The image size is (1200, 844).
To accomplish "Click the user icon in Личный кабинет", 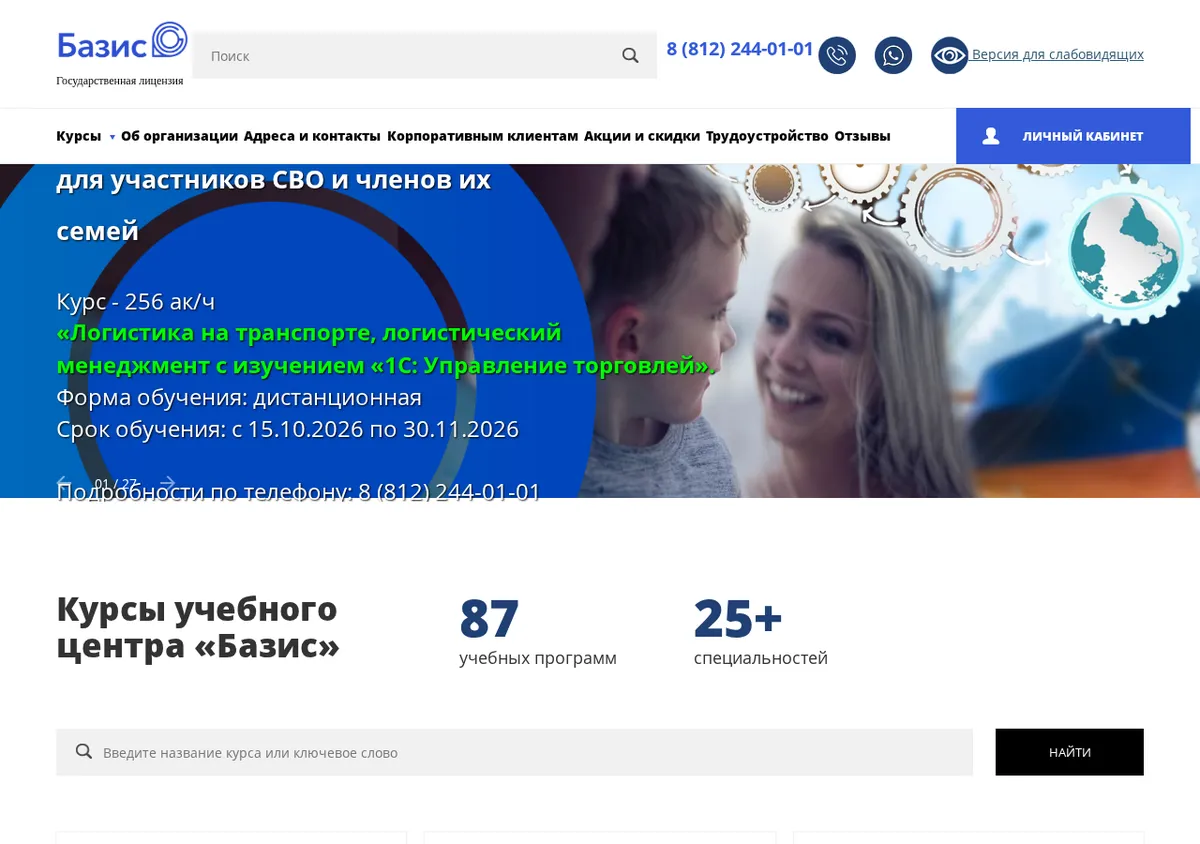I will (x=991, y=136).
